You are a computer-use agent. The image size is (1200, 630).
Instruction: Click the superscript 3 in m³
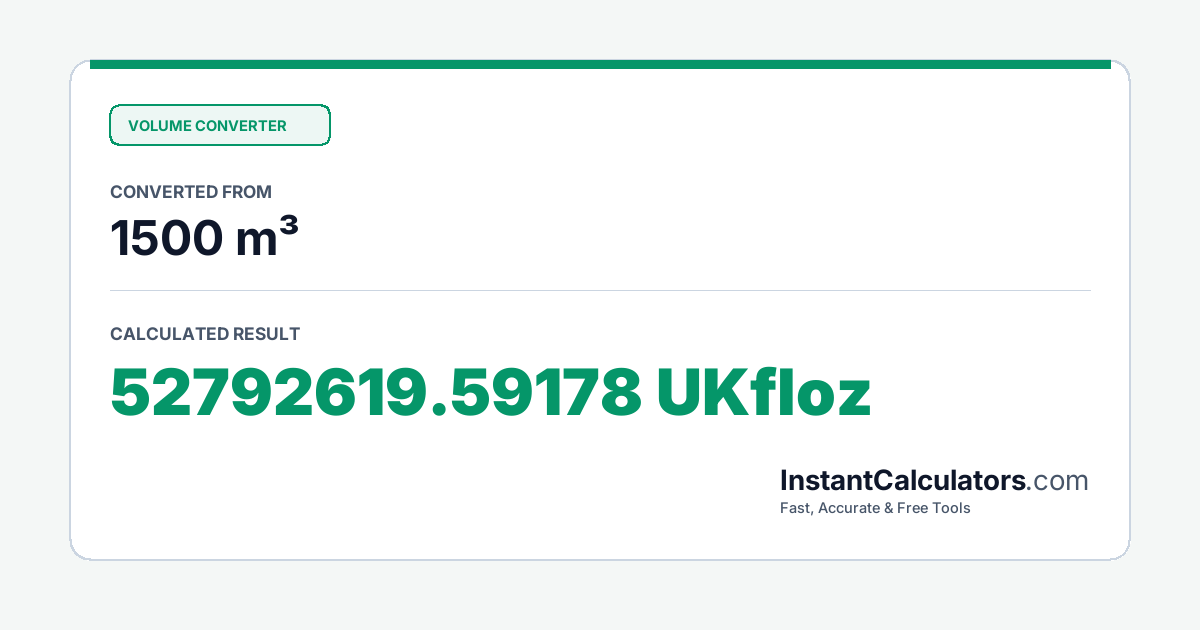[289, 229]
